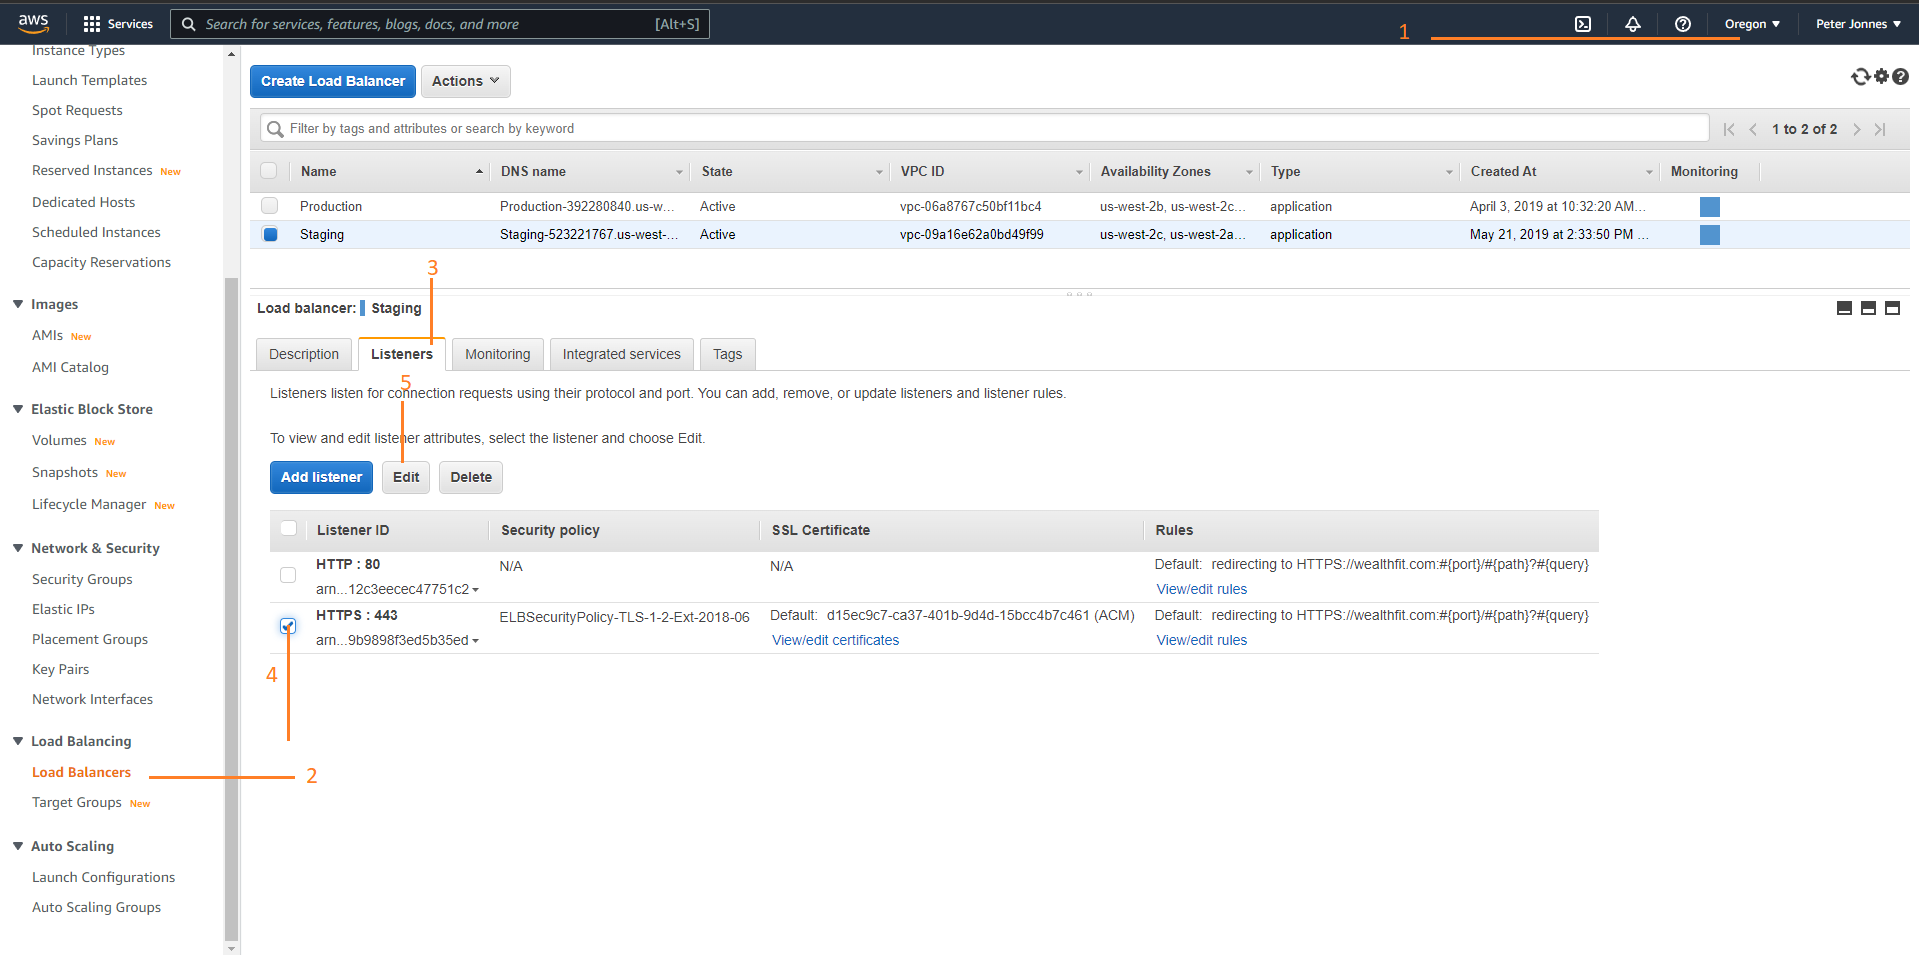Open the AWS CloudShell icon

pyautogui.click(x=1583, y=24)
